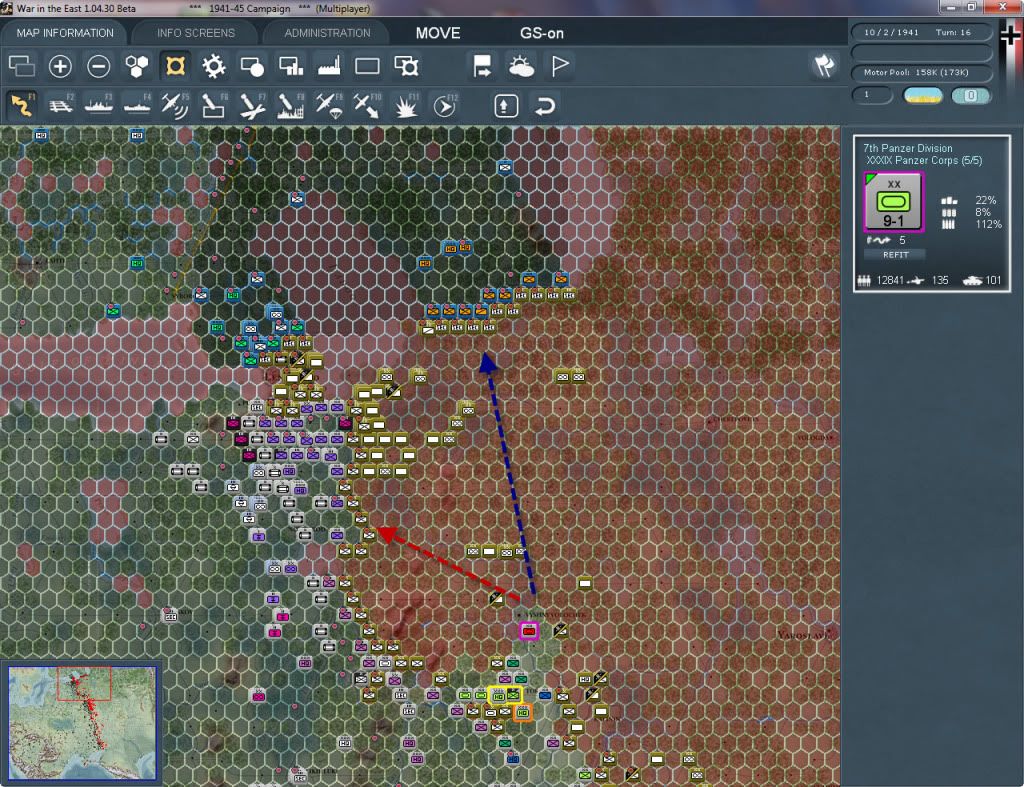Select the F4 amphibious transport mode

[x=137, y=106]
